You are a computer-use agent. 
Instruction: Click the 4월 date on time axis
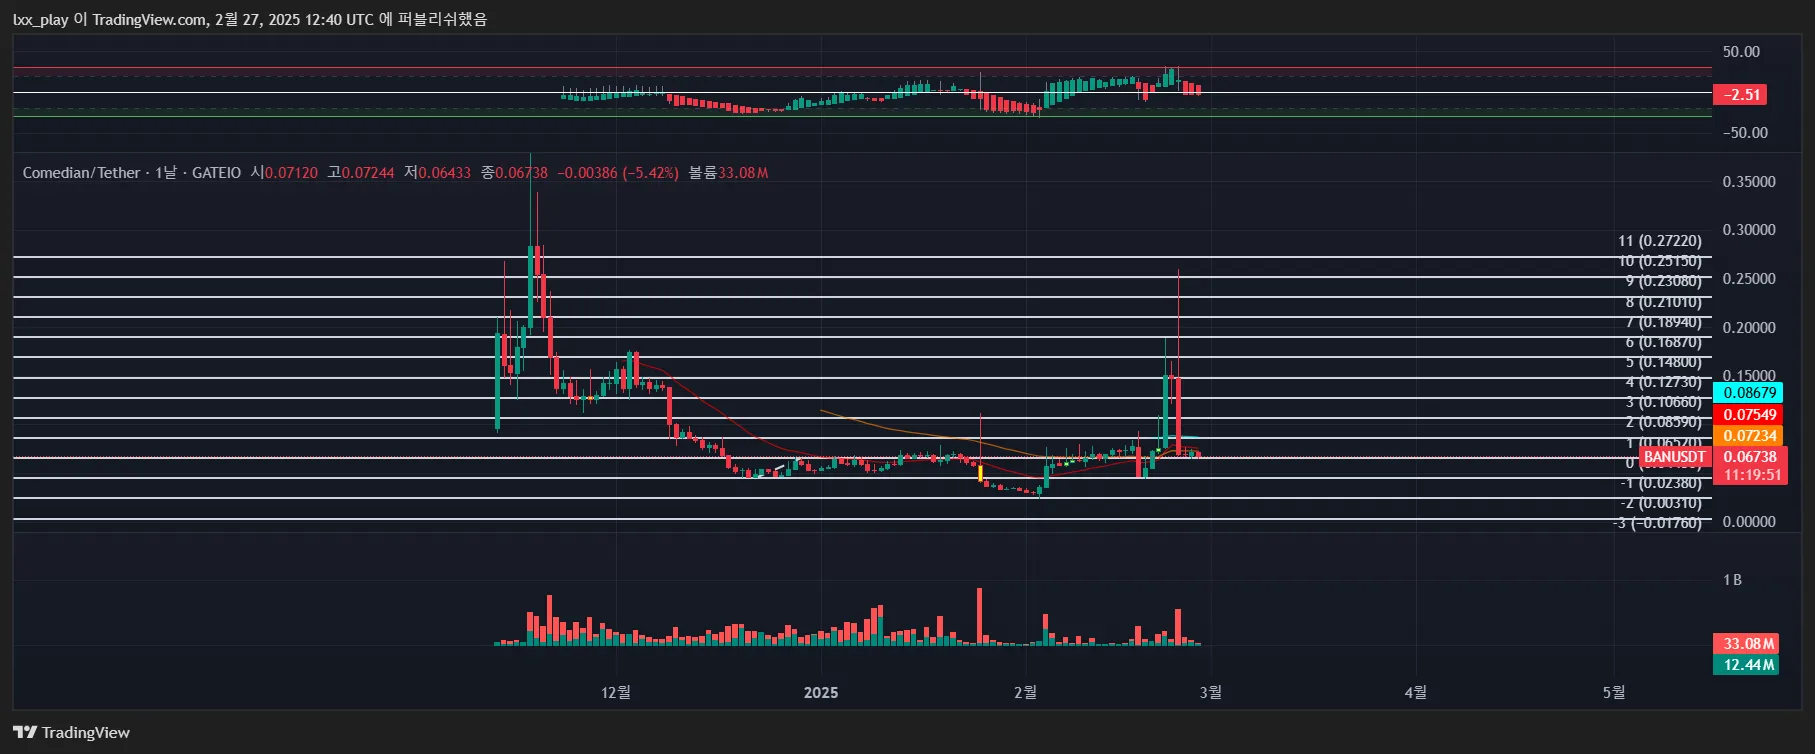[1415, 692]
